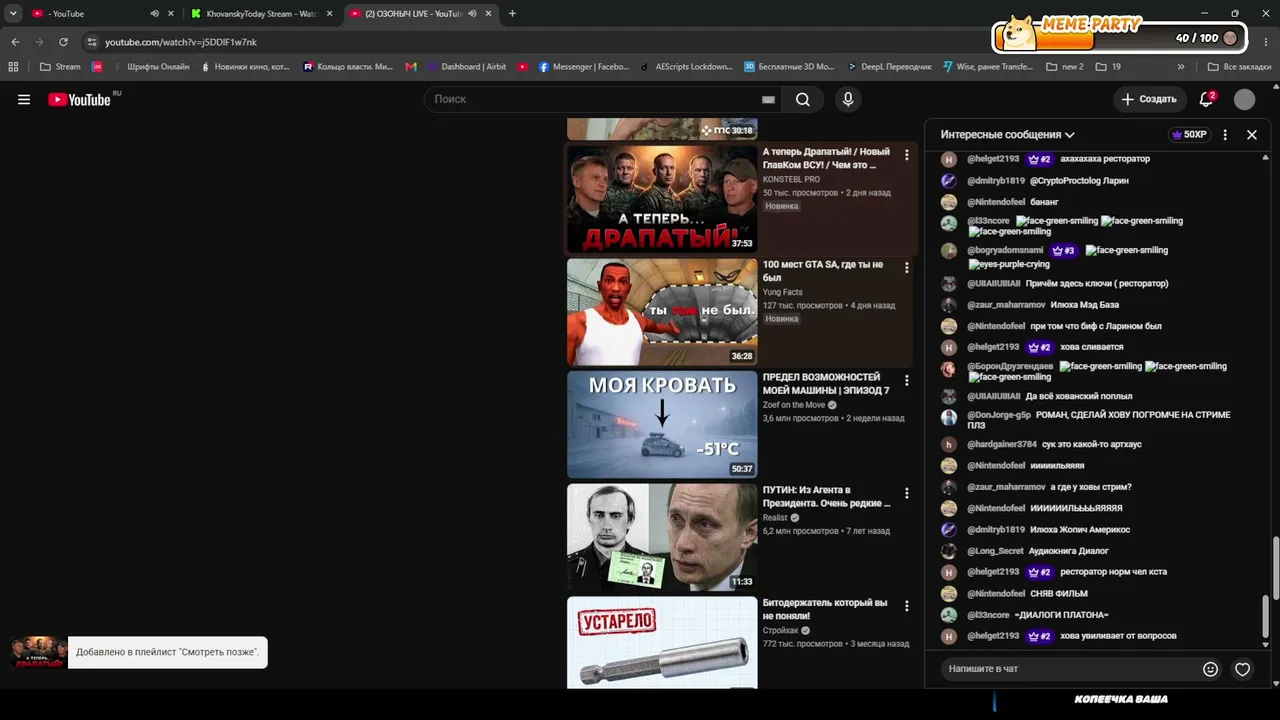The width and height of the screenshot is (1280, 720).
Task: Open live chat three-dot options menu
Action: click(1225, 134)
